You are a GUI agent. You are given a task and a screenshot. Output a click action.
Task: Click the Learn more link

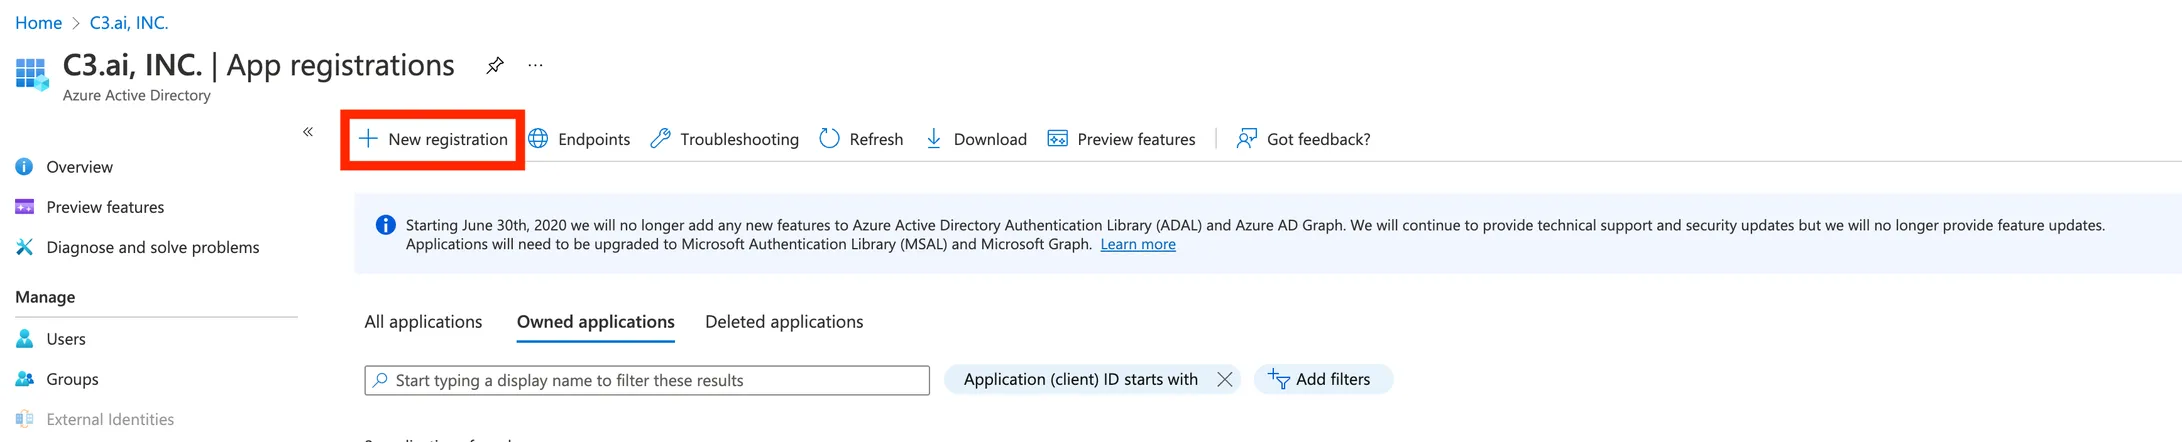click(1137, 245)
